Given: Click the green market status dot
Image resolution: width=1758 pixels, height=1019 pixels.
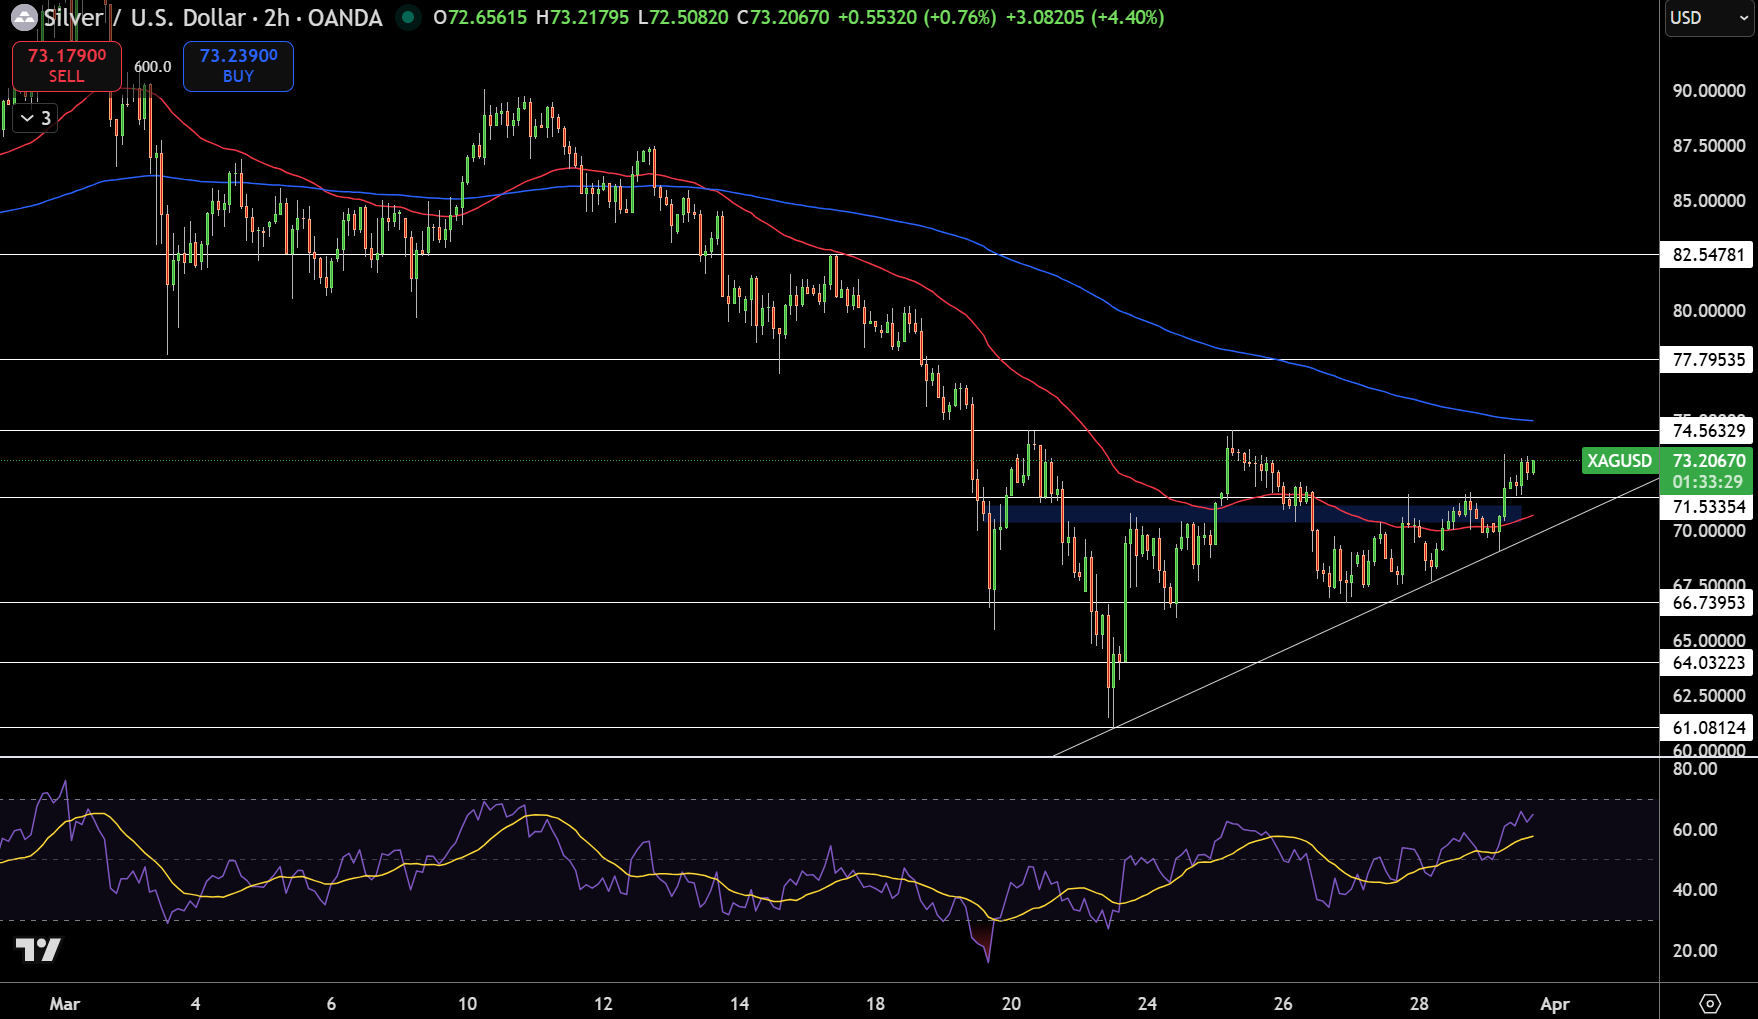Looking at the screenshot, I should click(x=408, y=18).
